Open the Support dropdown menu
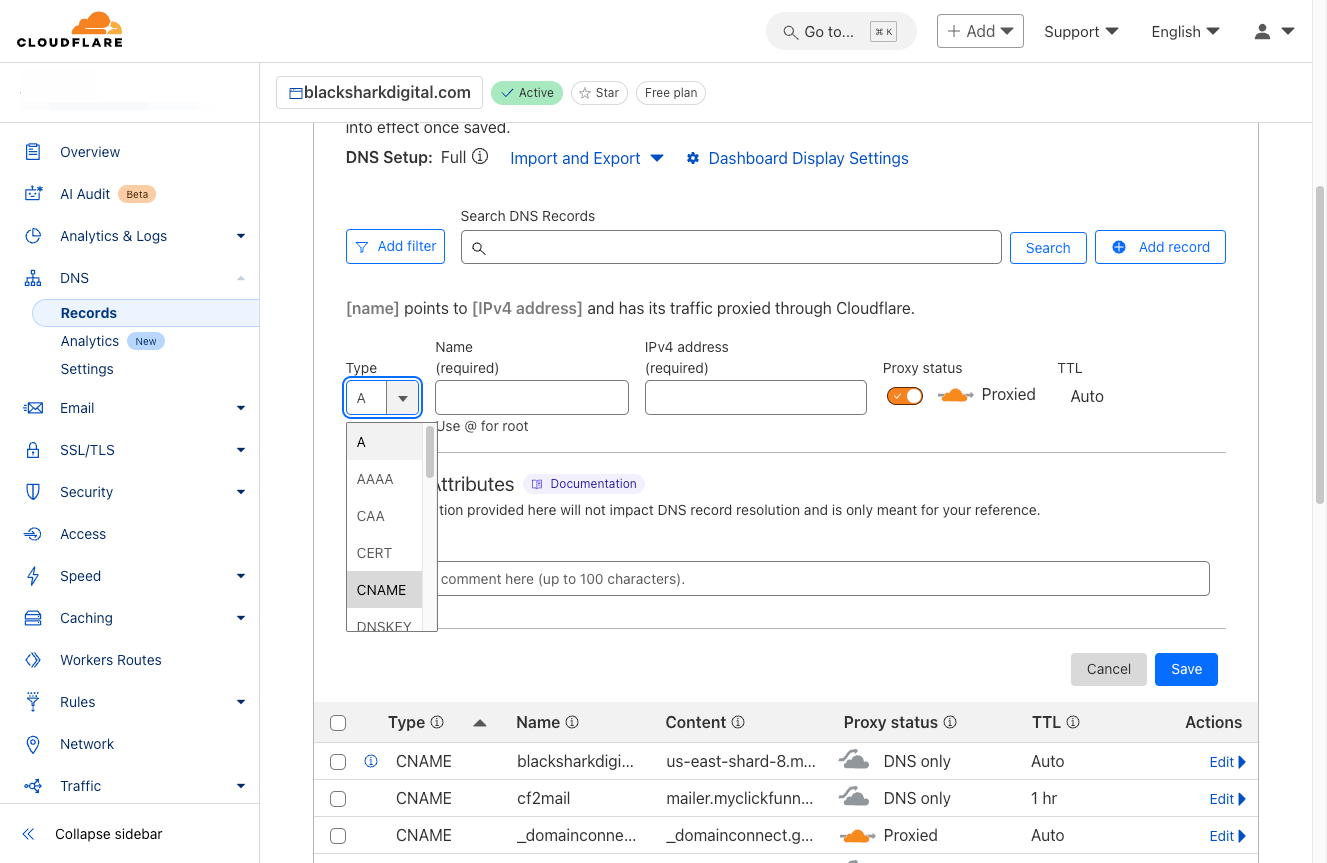The image size is (1327, 863). (x=1081, y=32)
